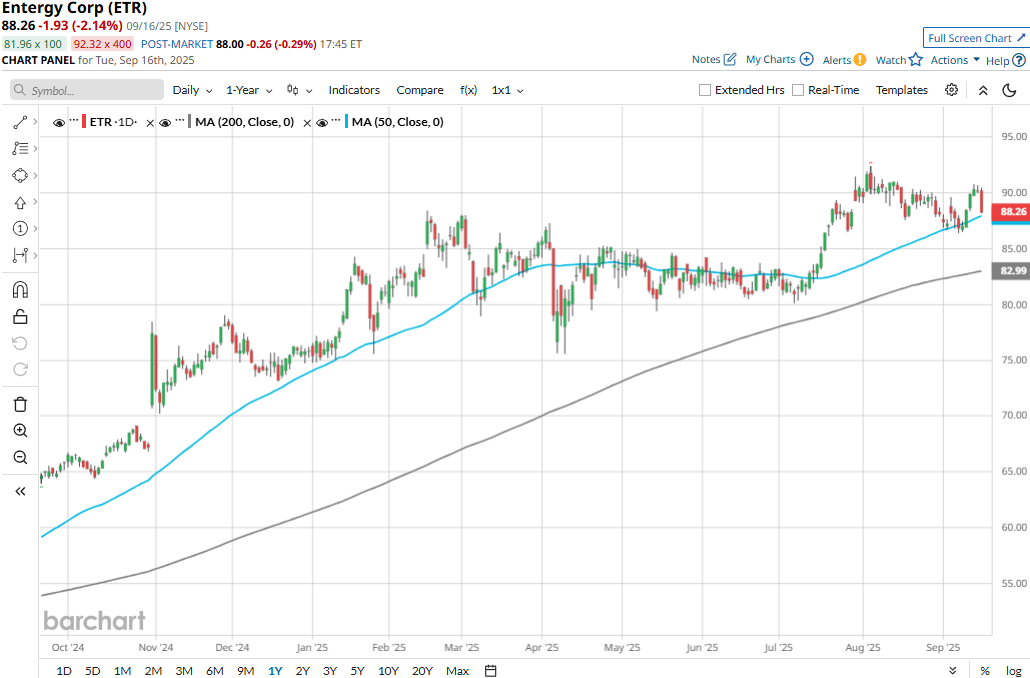Open ETR series color swatch

[84, 122]
